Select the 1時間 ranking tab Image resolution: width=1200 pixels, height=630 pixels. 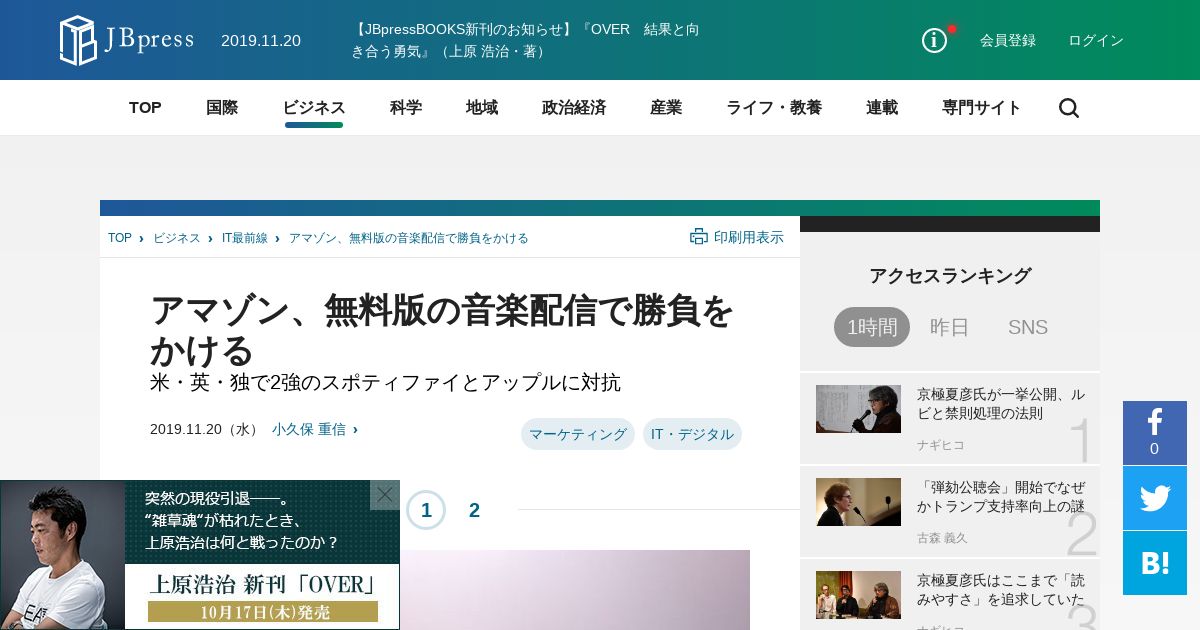pyautogui.click(x=872, y=327)
